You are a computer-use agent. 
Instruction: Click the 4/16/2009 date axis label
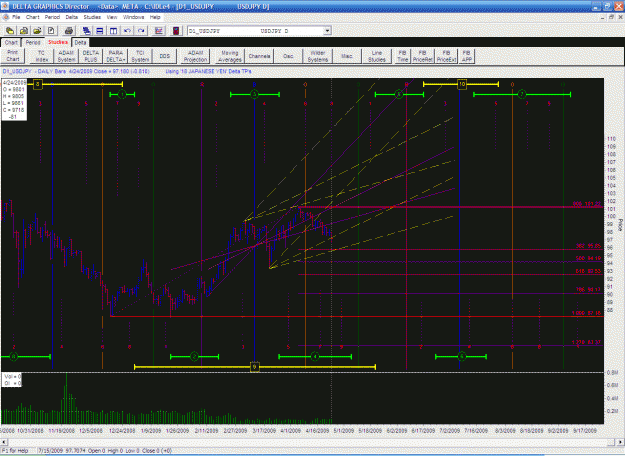point(317,430)
